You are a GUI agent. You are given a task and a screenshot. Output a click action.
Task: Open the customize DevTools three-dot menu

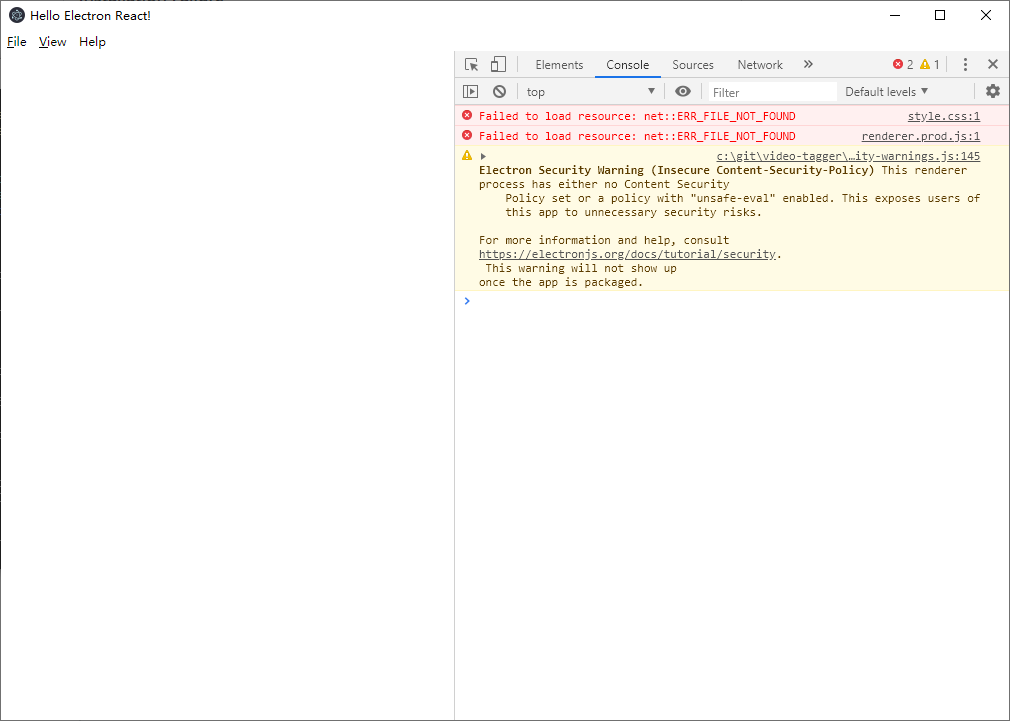pyautogui.click(x=965, y=64)
